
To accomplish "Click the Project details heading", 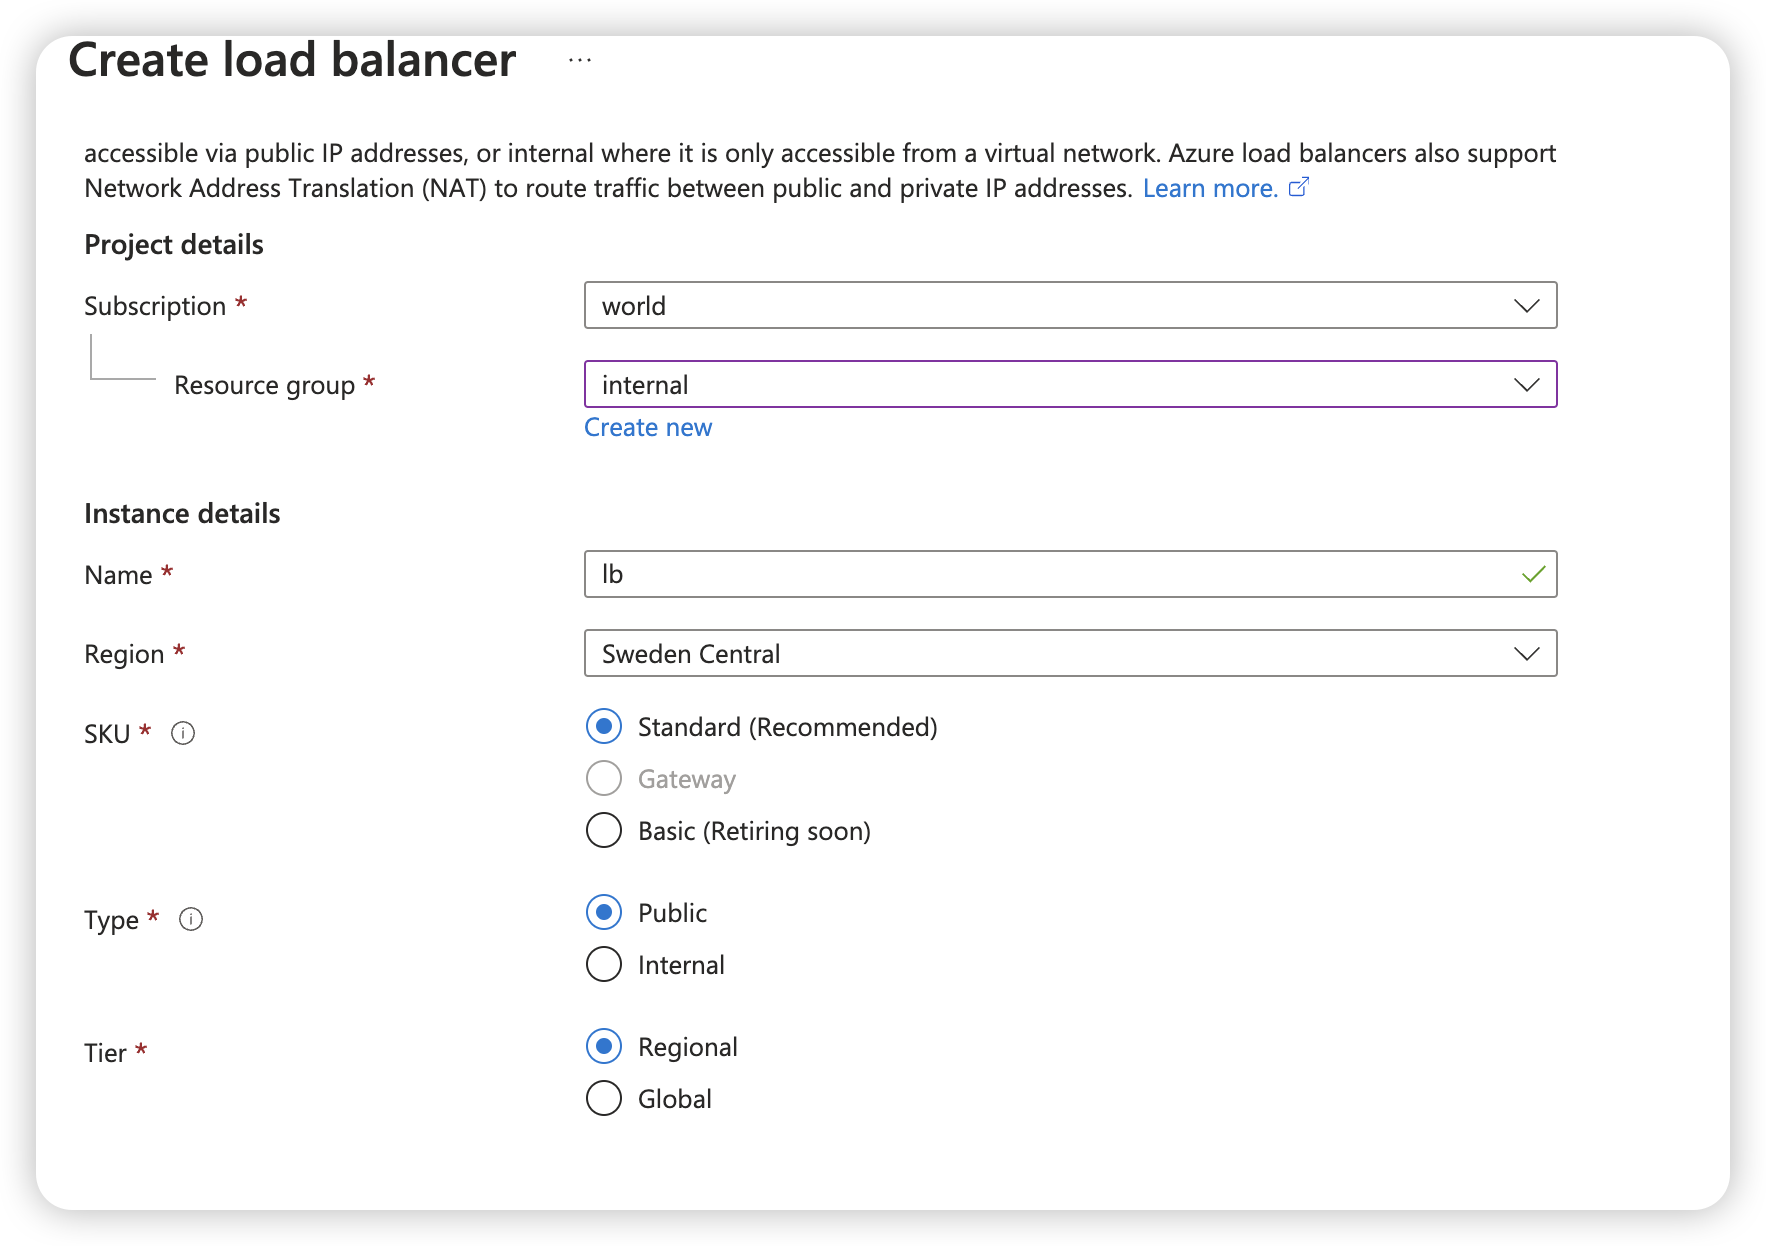I will tap(174, 245).
